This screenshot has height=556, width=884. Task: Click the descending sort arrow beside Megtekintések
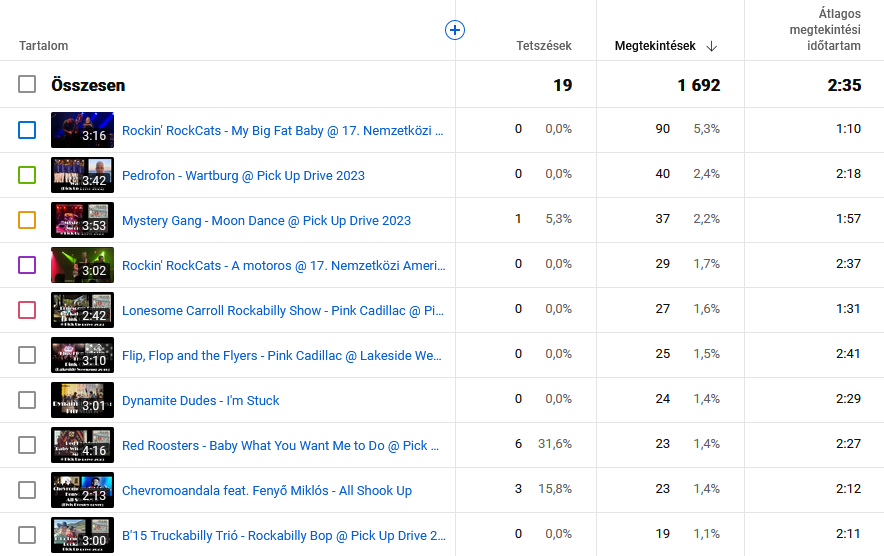click(x=712, y=46)
